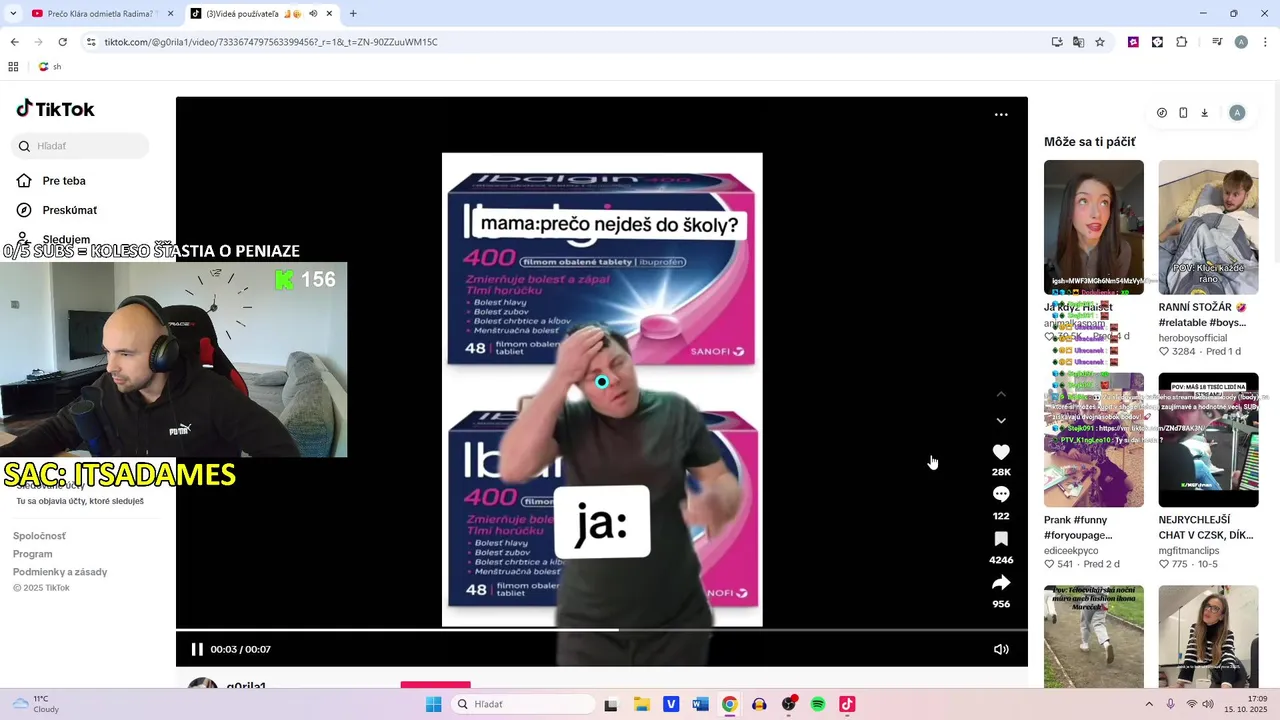Bookmark the video showing 4246 saves
This screenshot has height=720, width=1280.
pos(1001,539)
